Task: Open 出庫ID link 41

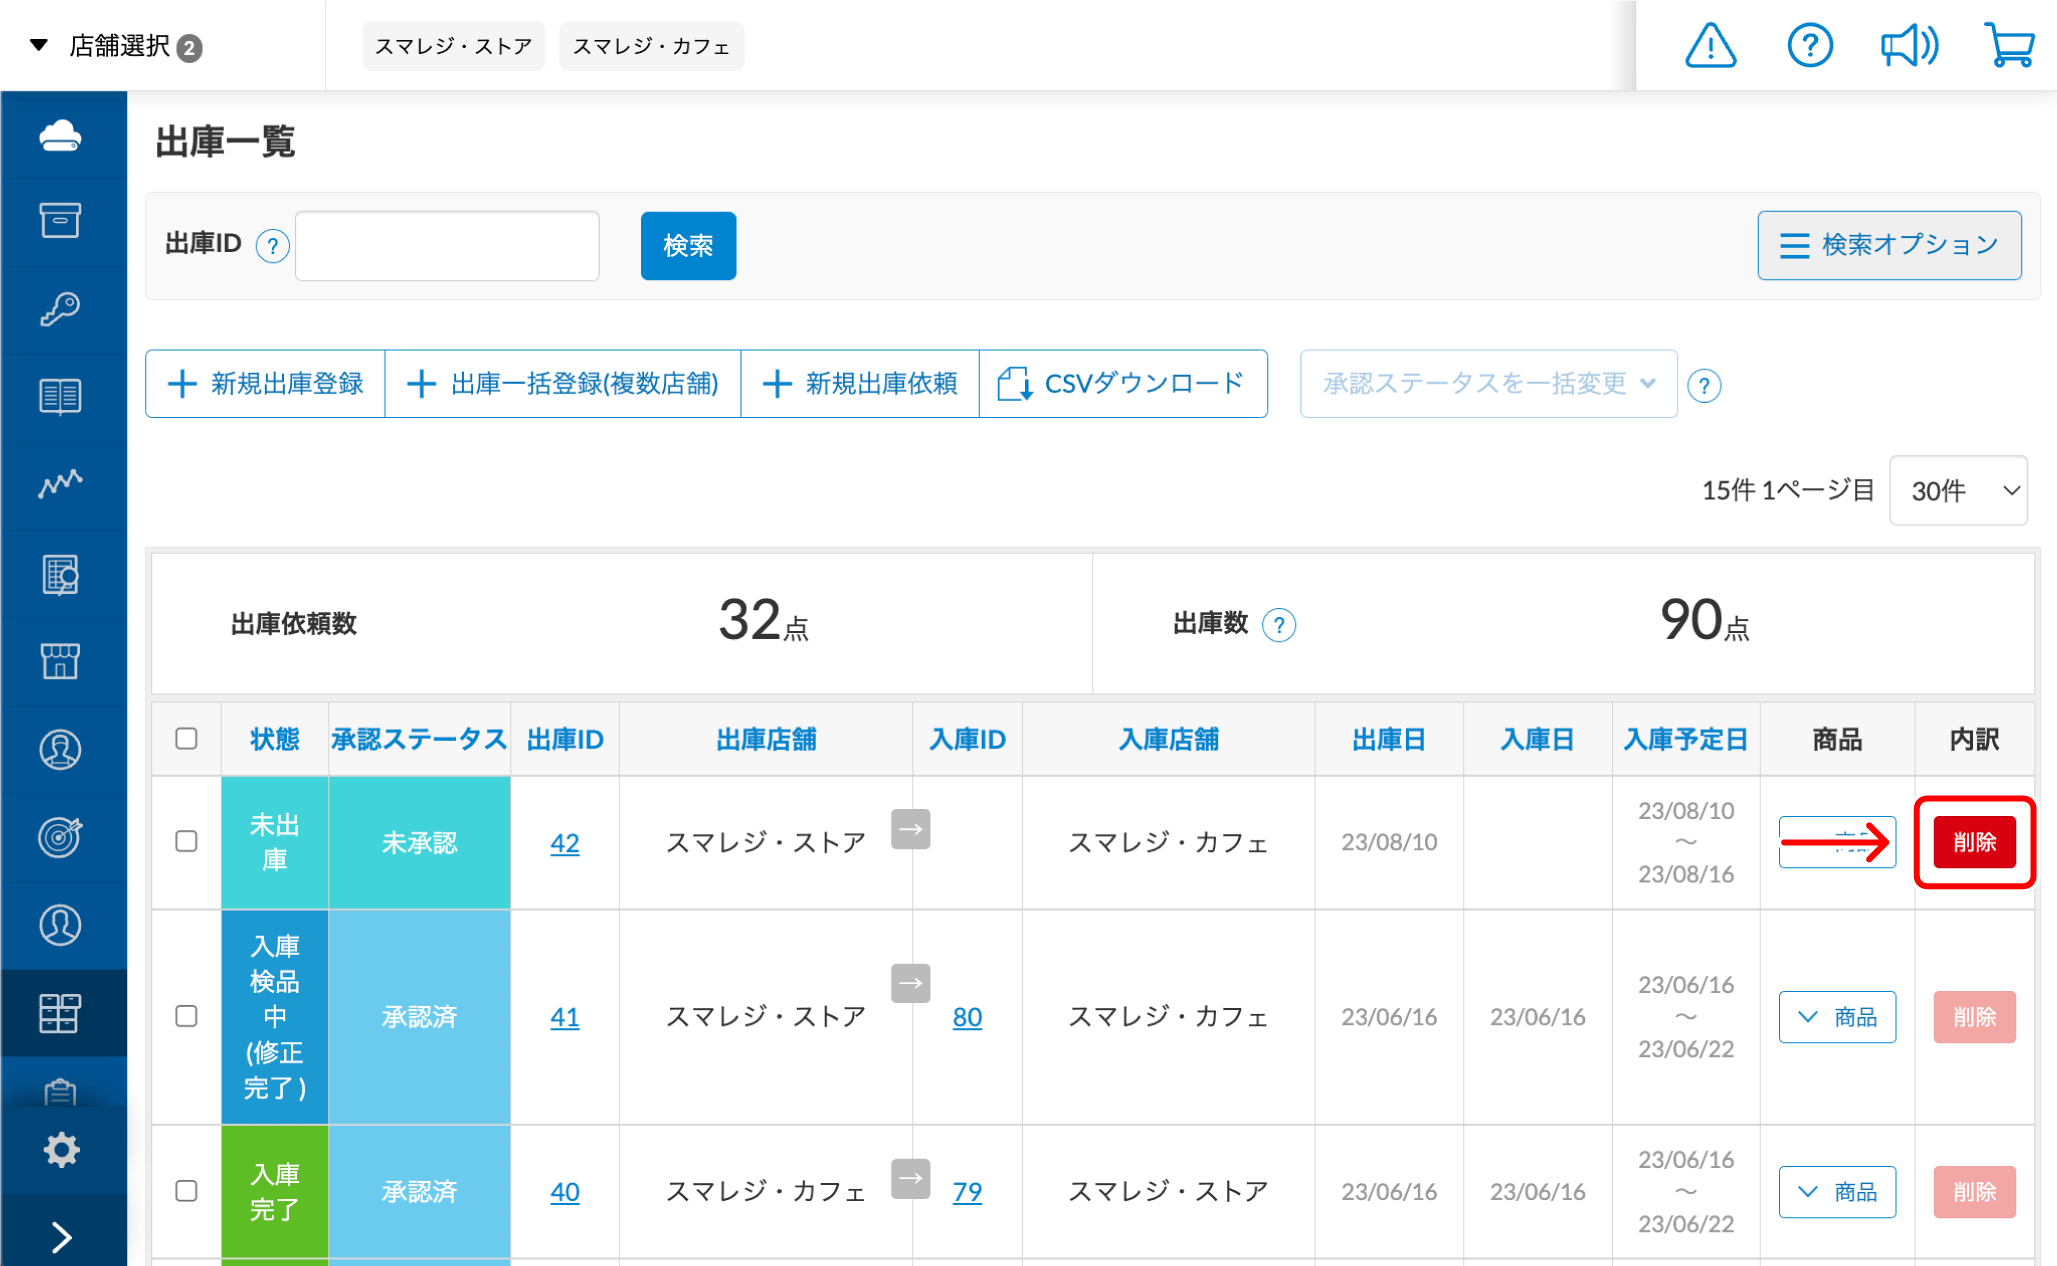Action: (564, 1017)
